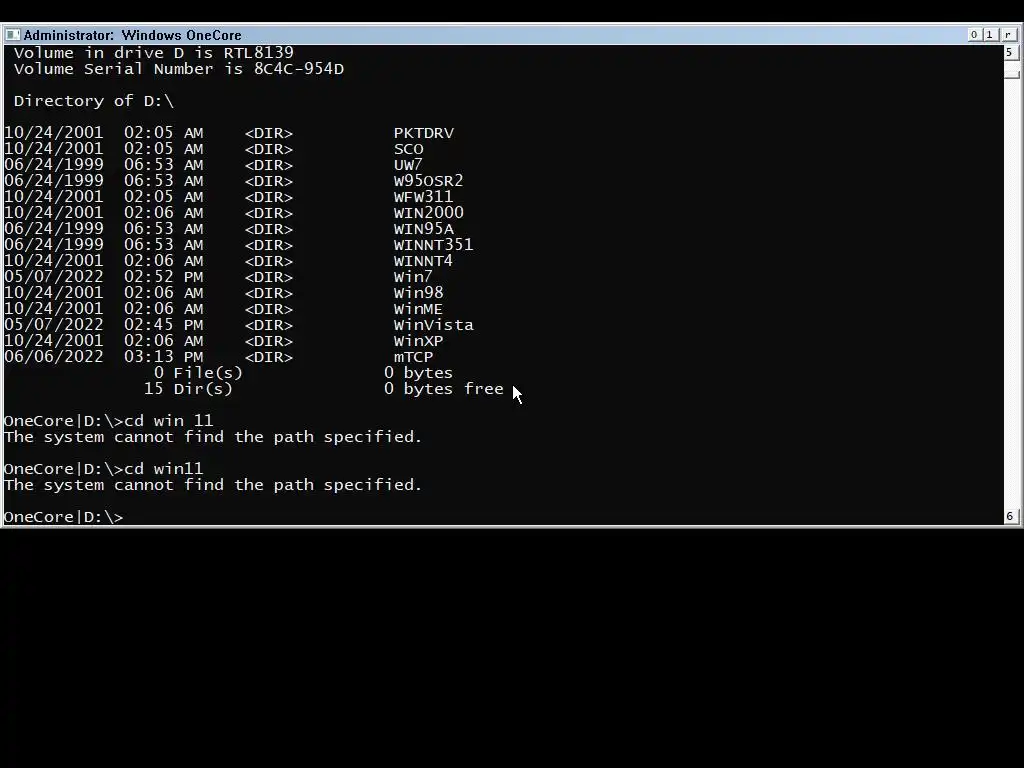This screenshot has height=768, width=1024.
Task: Click the '0 bytes free' text
Action: pyautogui.click(x=444, y=389)
